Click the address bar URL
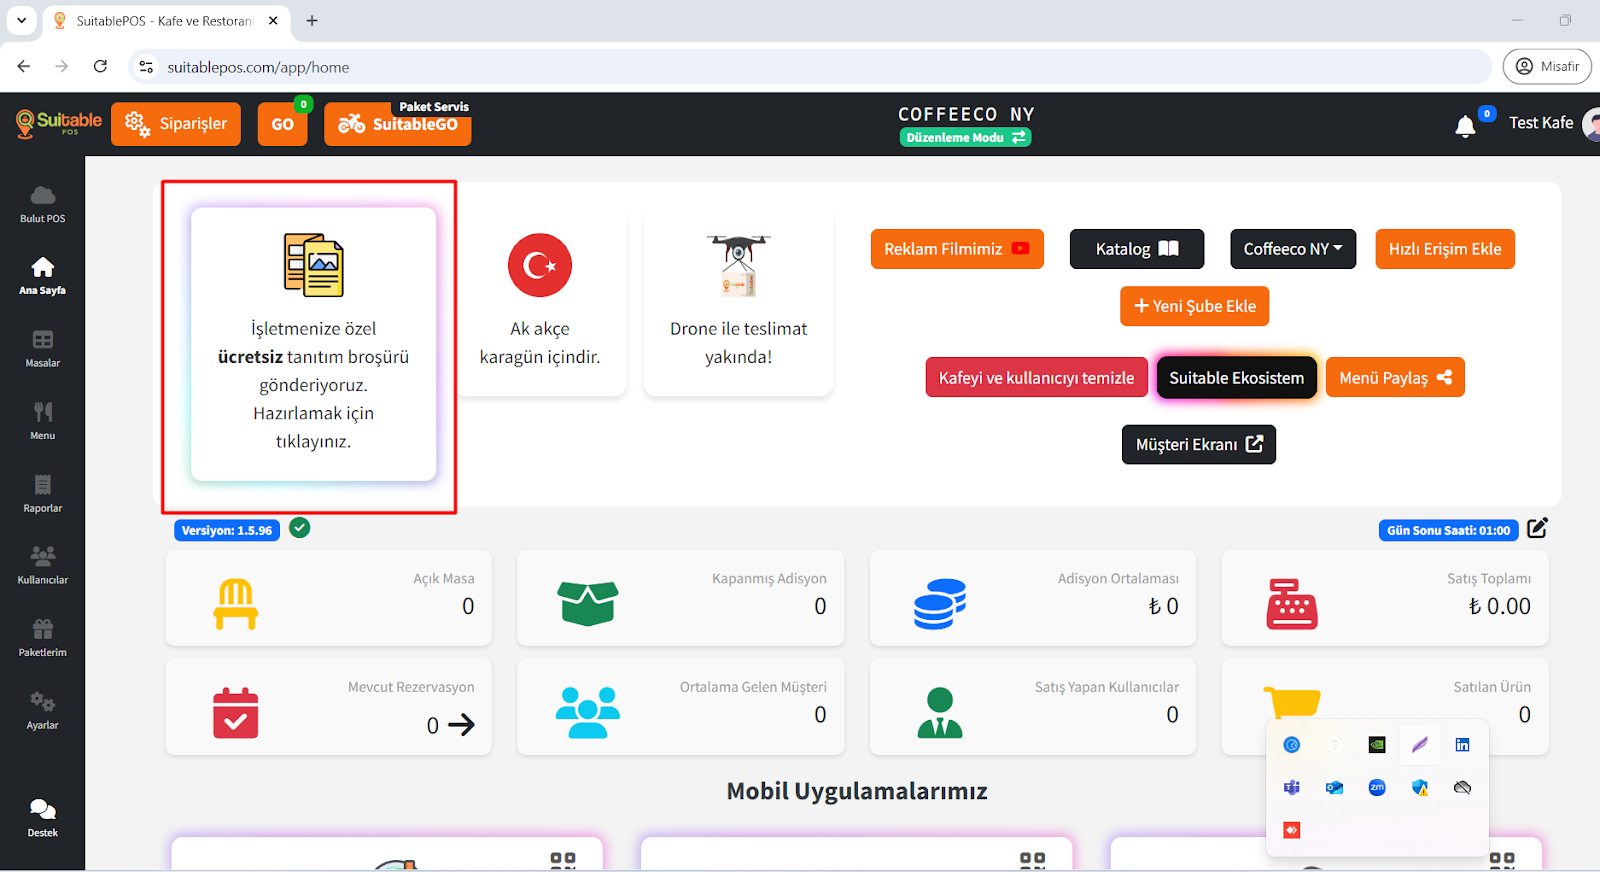1600x872 pixels. point(258,67)
